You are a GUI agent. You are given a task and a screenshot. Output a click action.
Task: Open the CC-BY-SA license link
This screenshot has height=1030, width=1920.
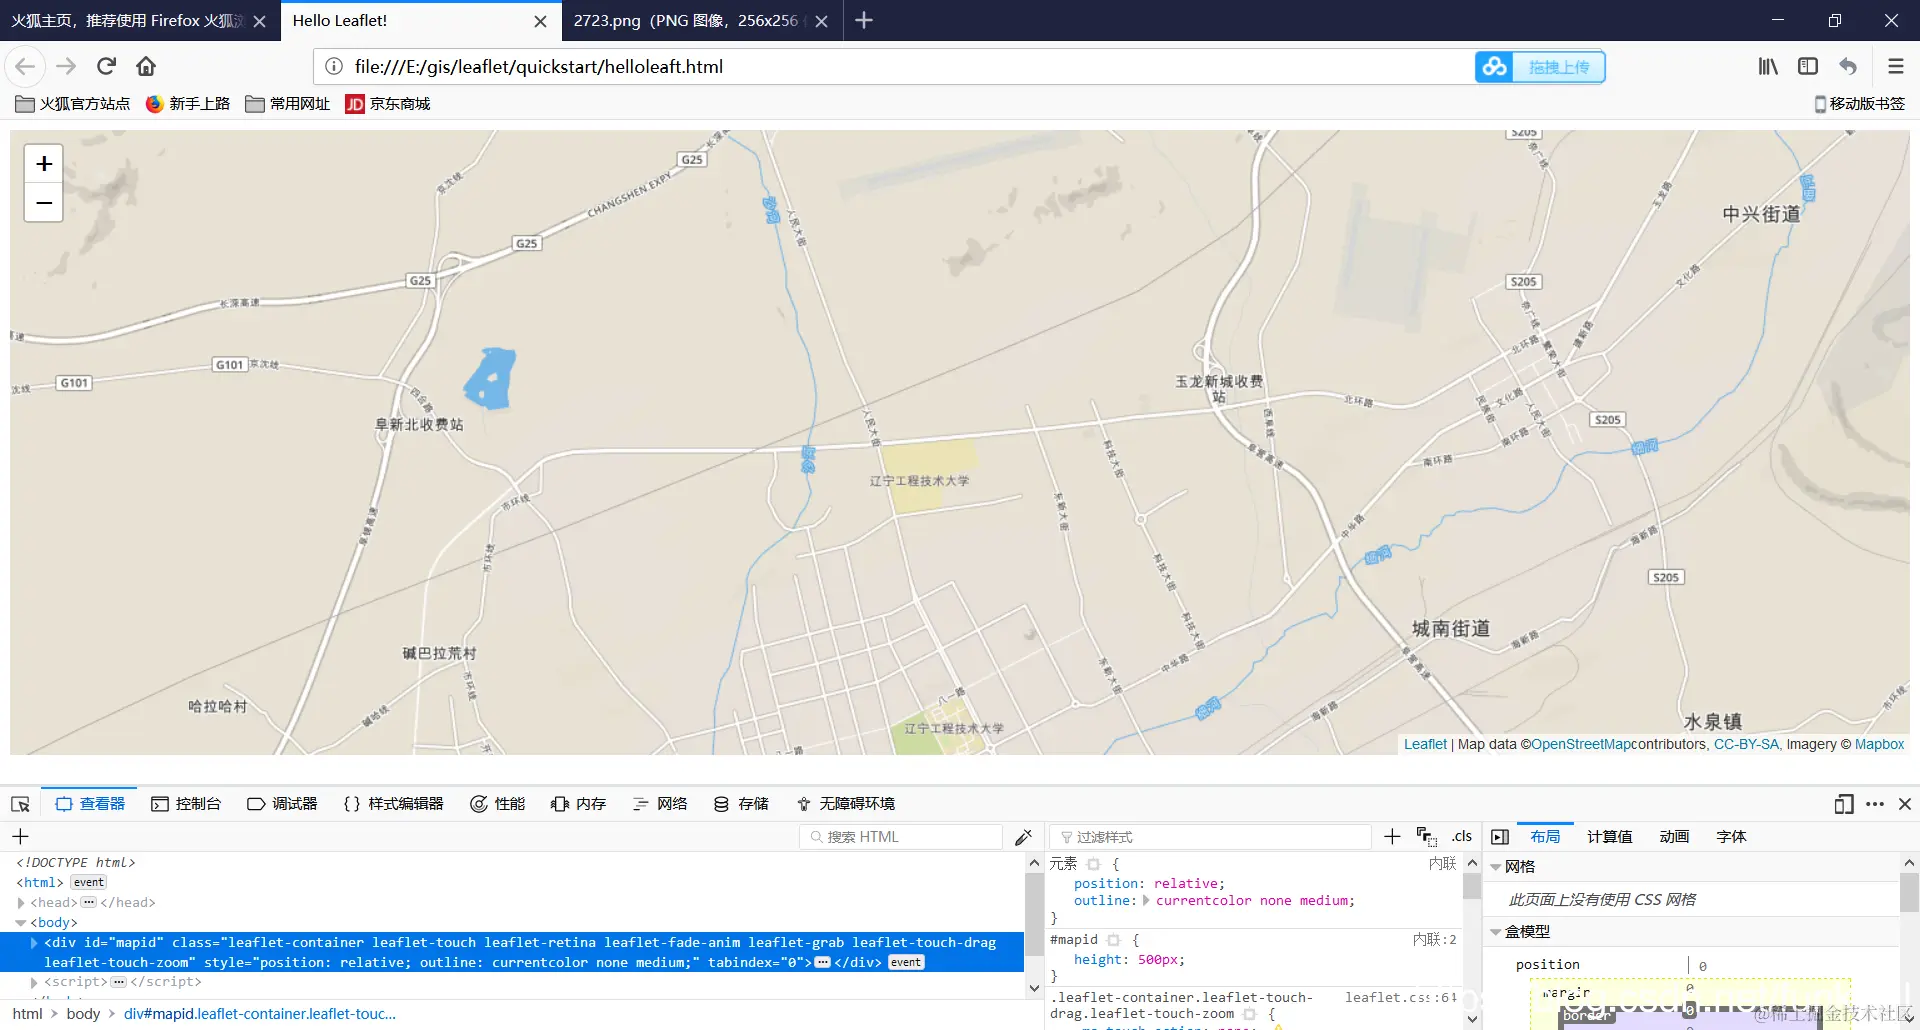click(1747, 744)
